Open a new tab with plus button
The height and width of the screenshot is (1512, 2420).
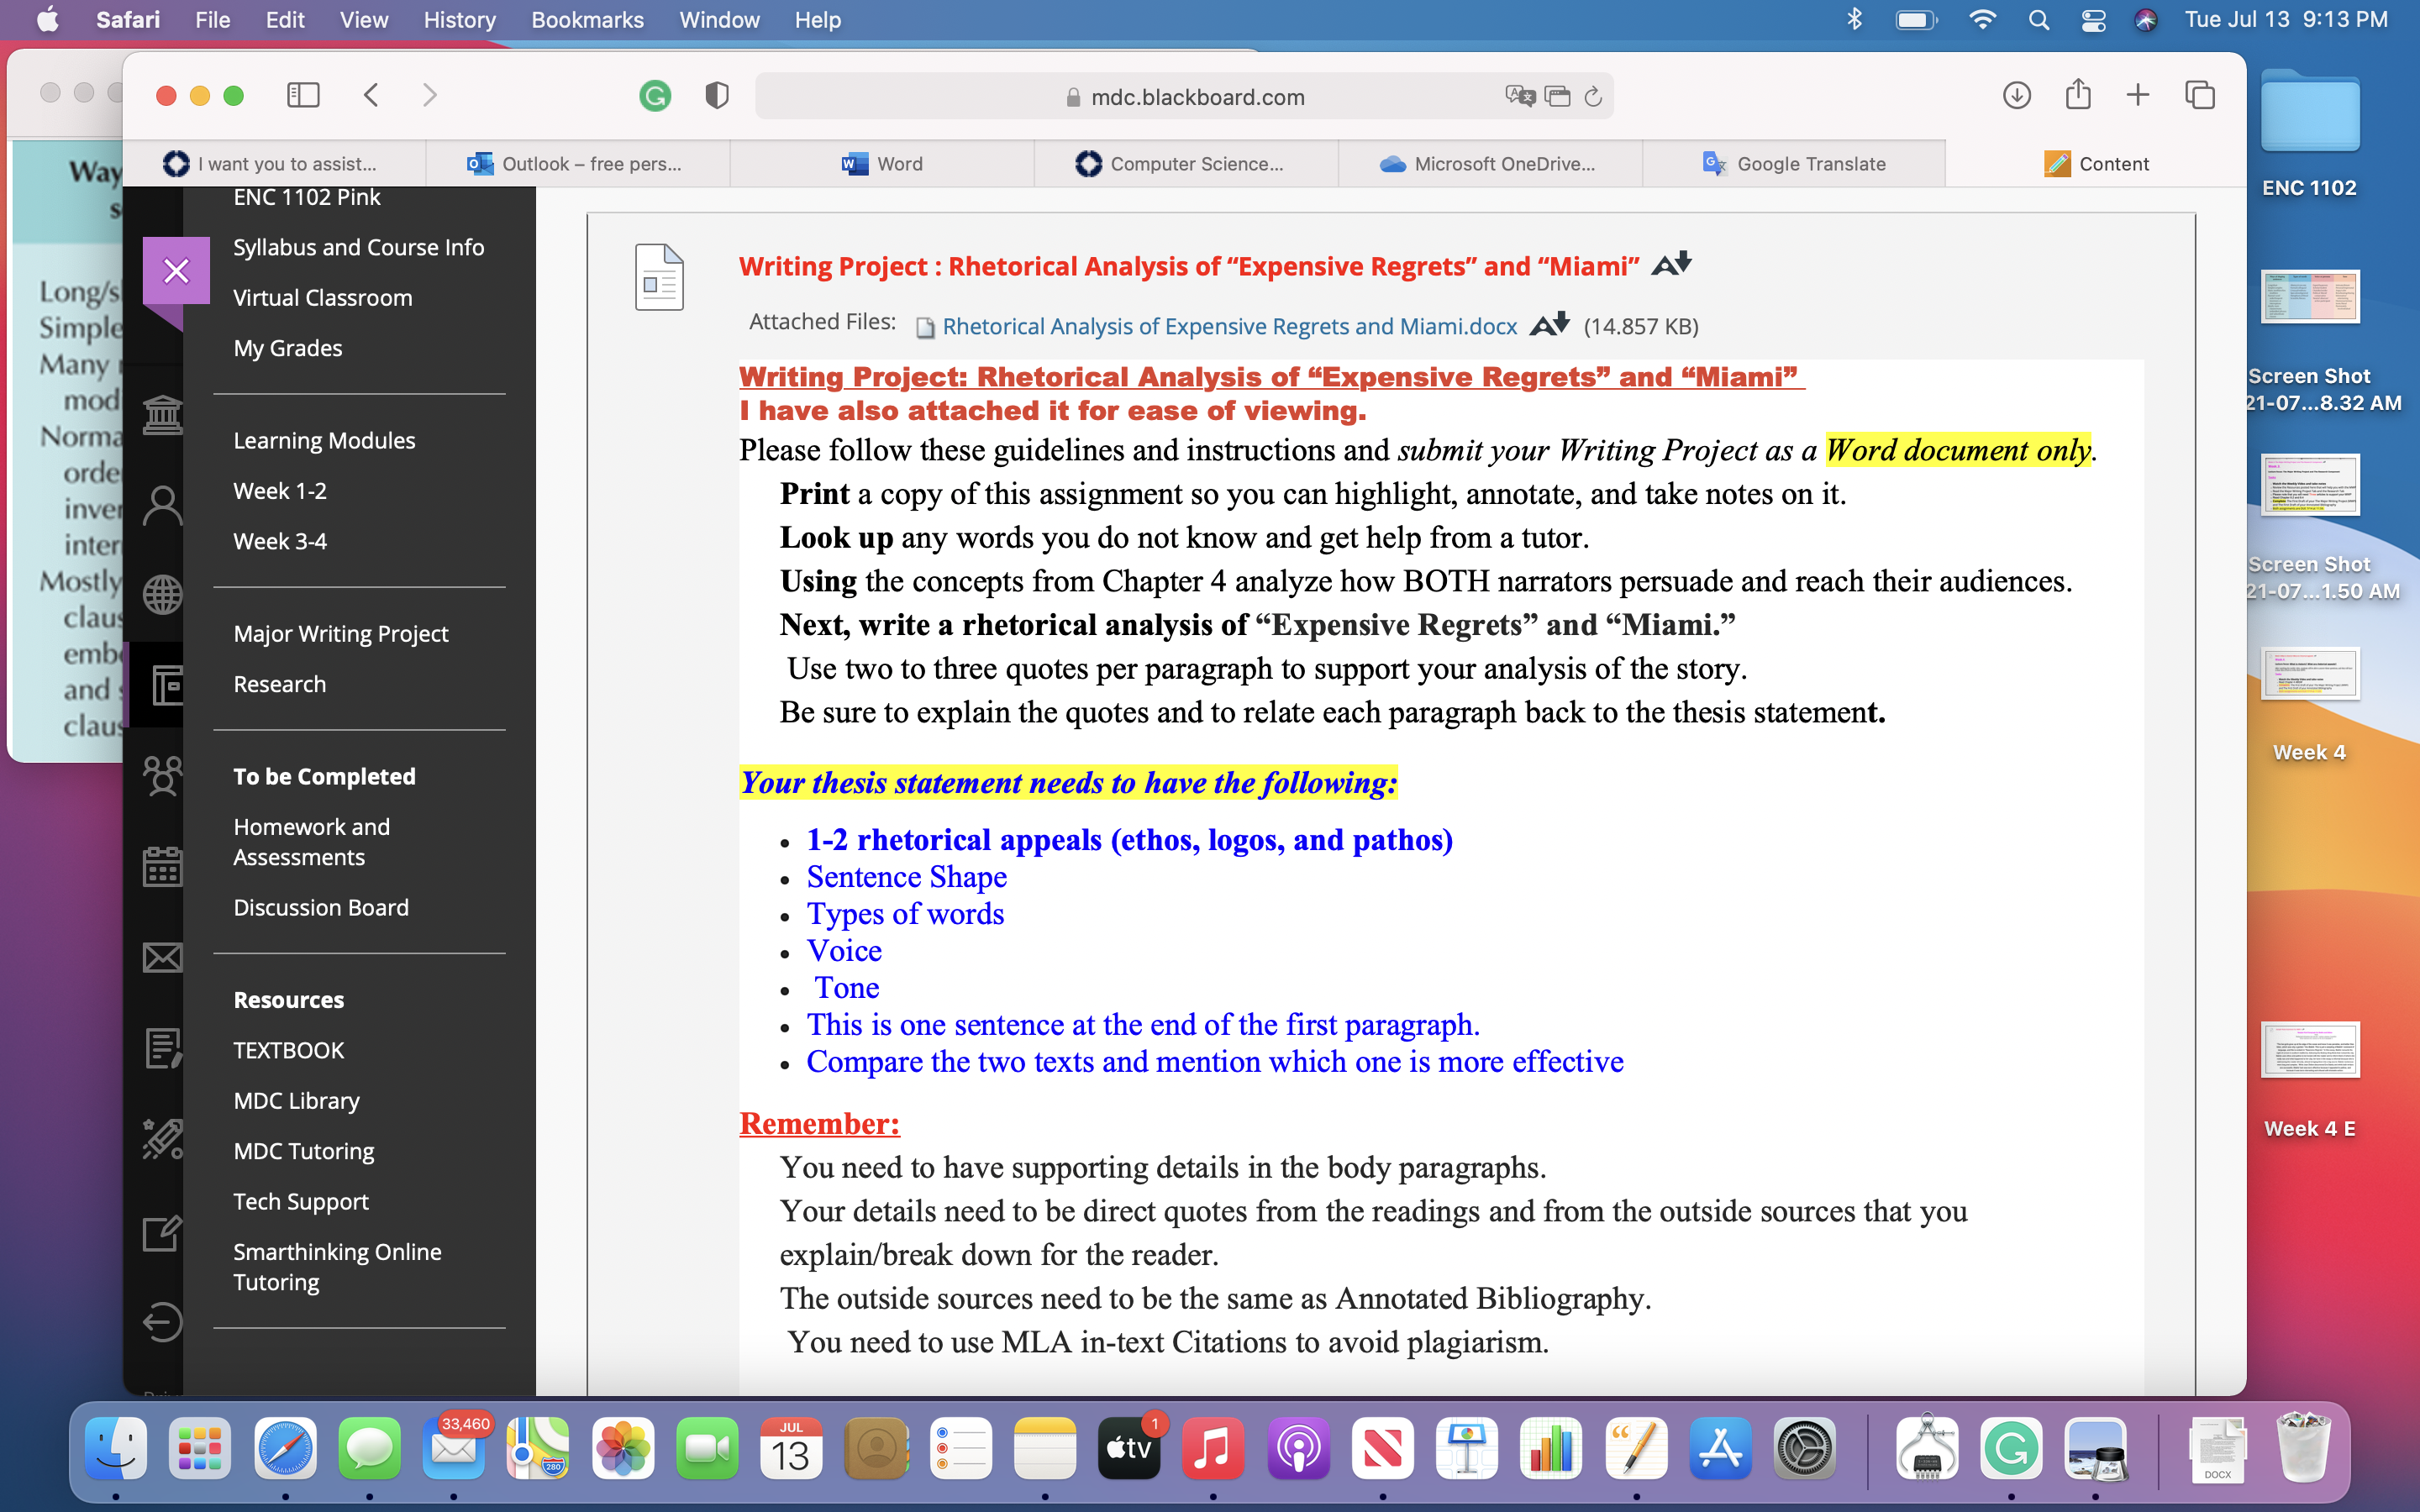pyautogui.click(x=2138, y=95)
